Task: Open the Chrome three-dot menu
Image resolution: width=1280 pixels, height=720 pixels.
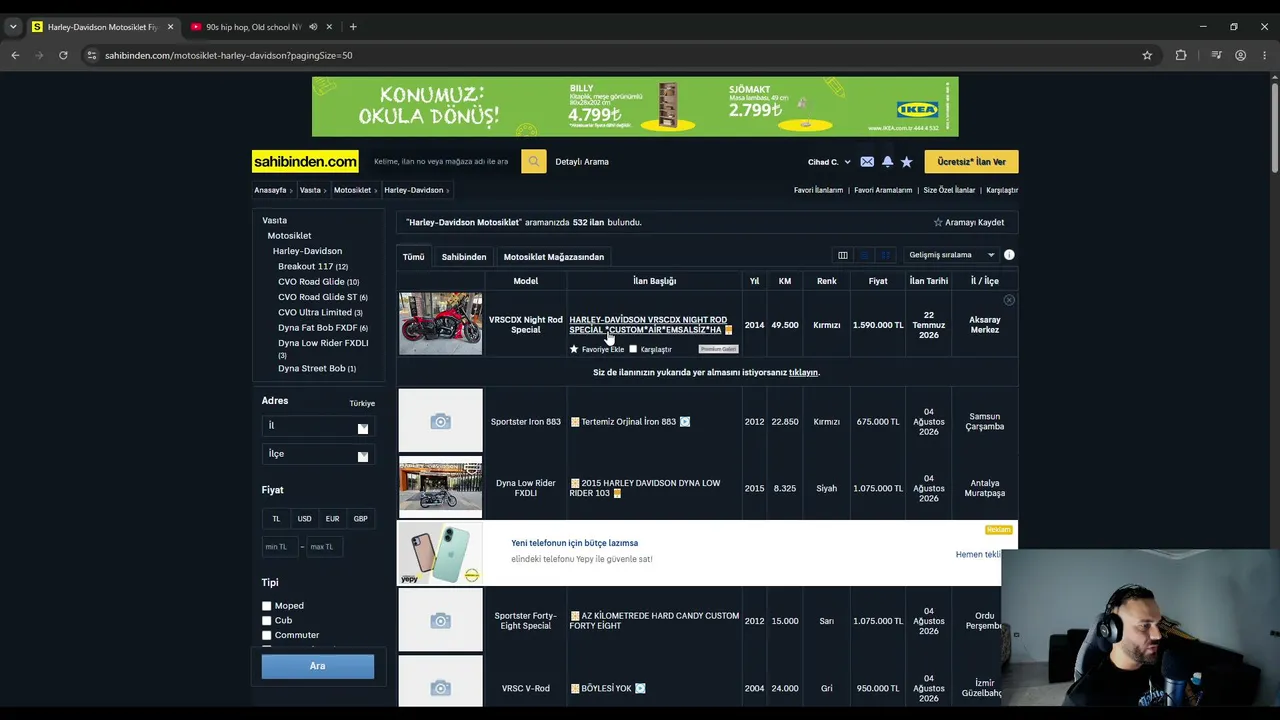Action: [x=1264, y=55]
